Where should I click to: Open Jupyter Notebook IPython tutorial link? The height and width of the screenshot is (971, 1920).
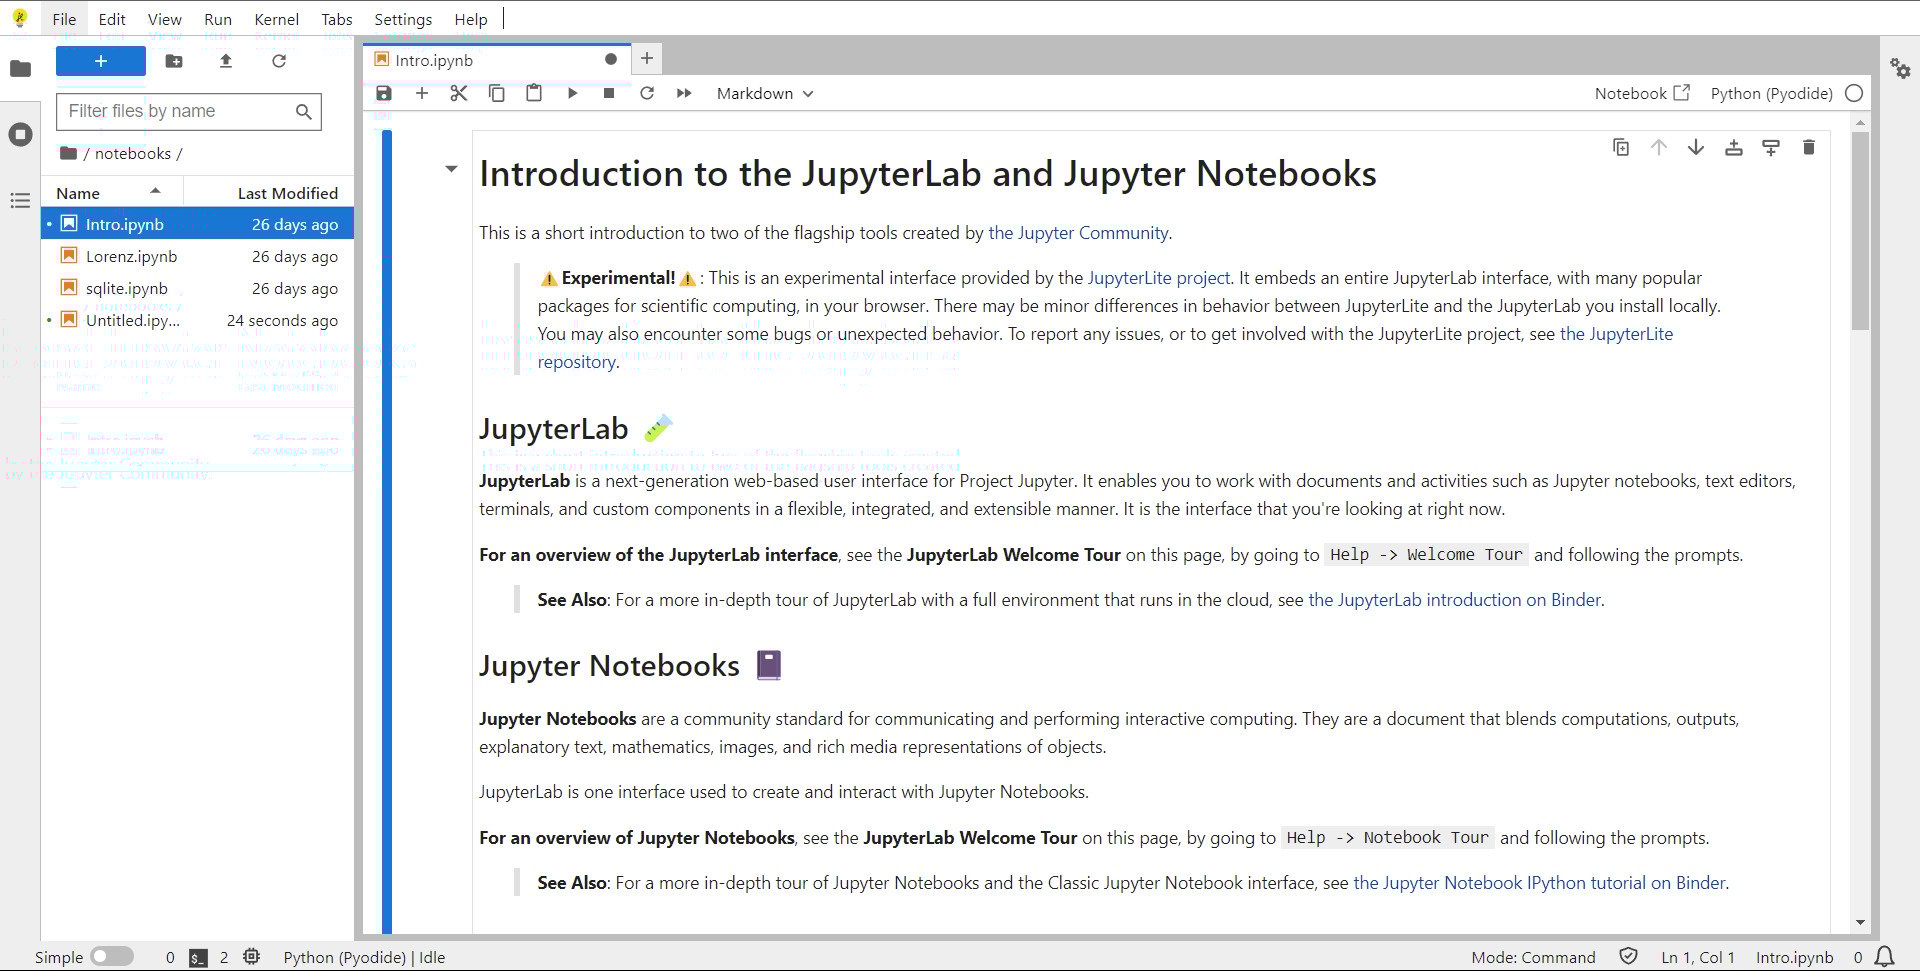click(1540, 883)
